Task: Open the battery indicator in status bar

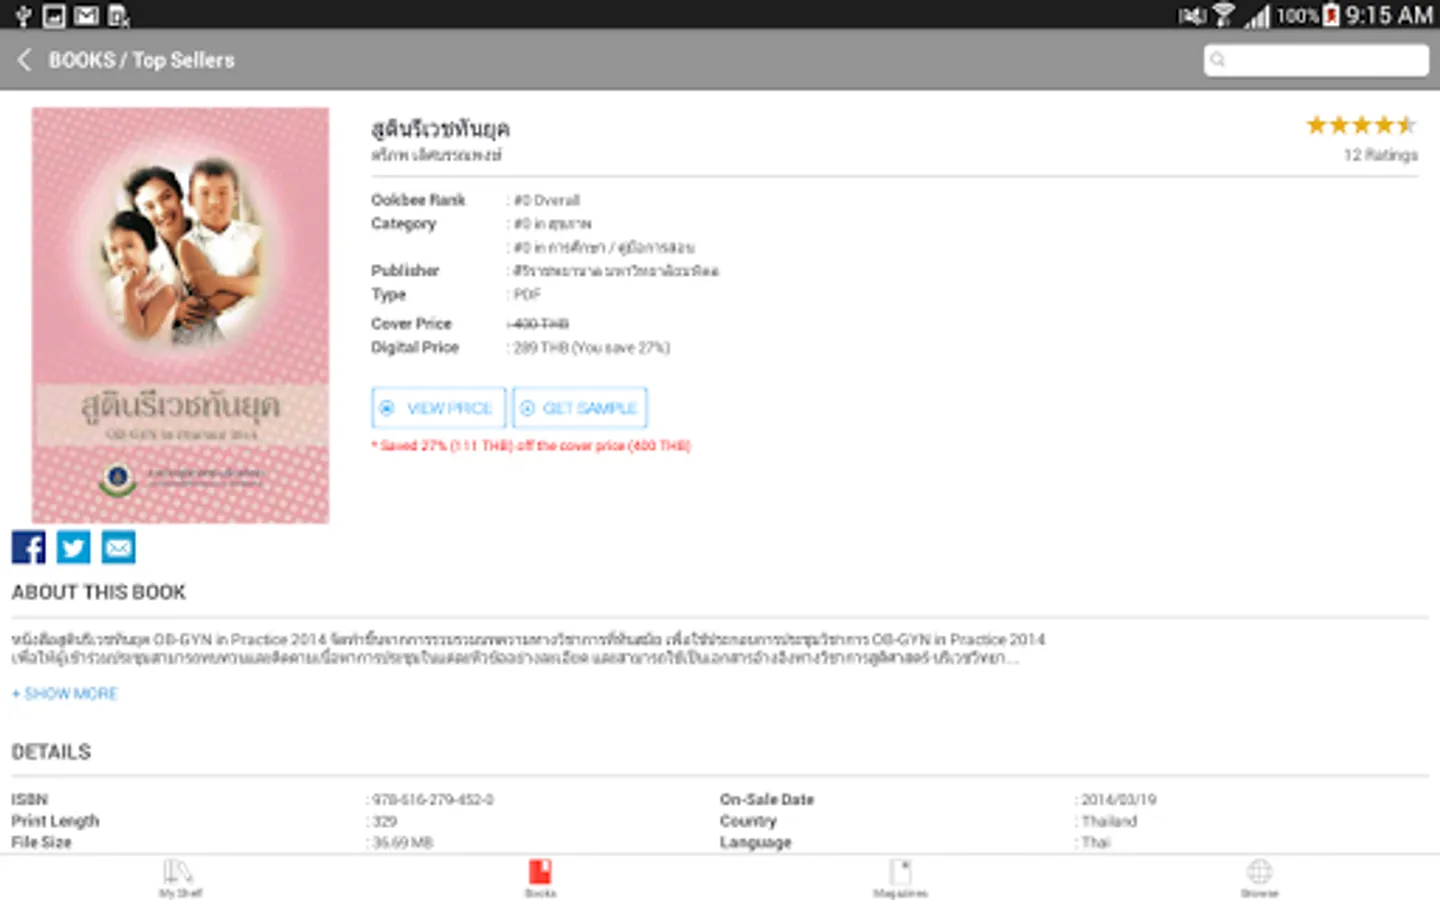Action: click(x=1331, y=15)
